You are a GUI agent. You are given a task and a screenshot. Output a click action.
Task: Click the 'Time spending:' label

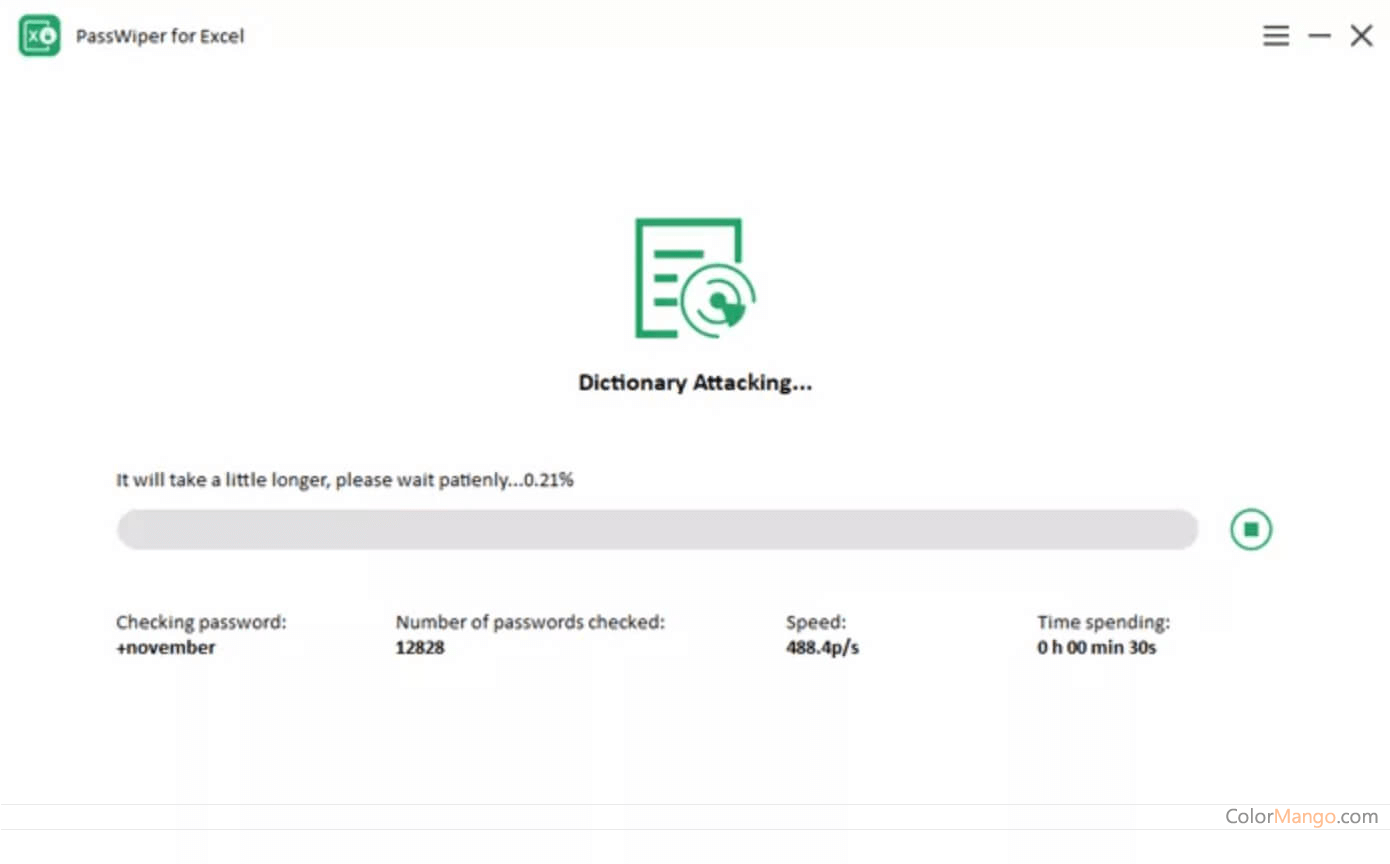pyautogui.click(x=1103, y=622)
